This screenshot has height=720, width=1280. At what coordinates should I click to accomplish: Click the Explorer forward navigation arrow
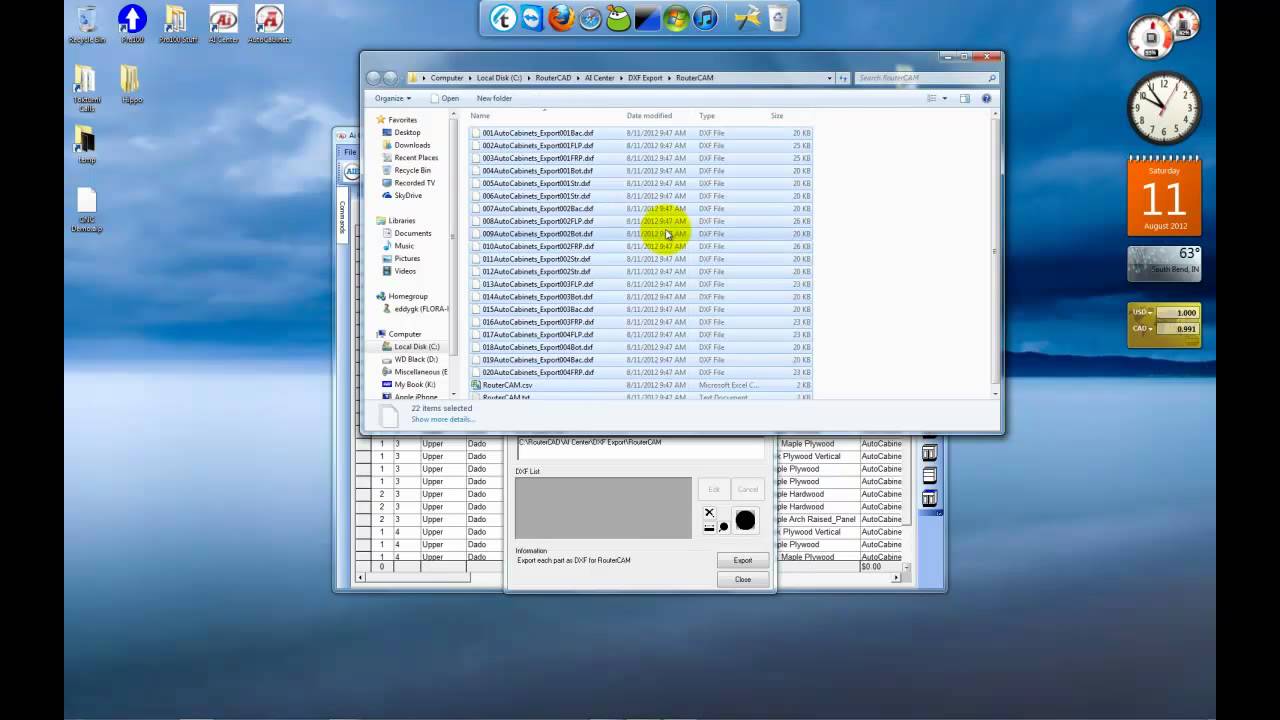[x=390, y=77]
